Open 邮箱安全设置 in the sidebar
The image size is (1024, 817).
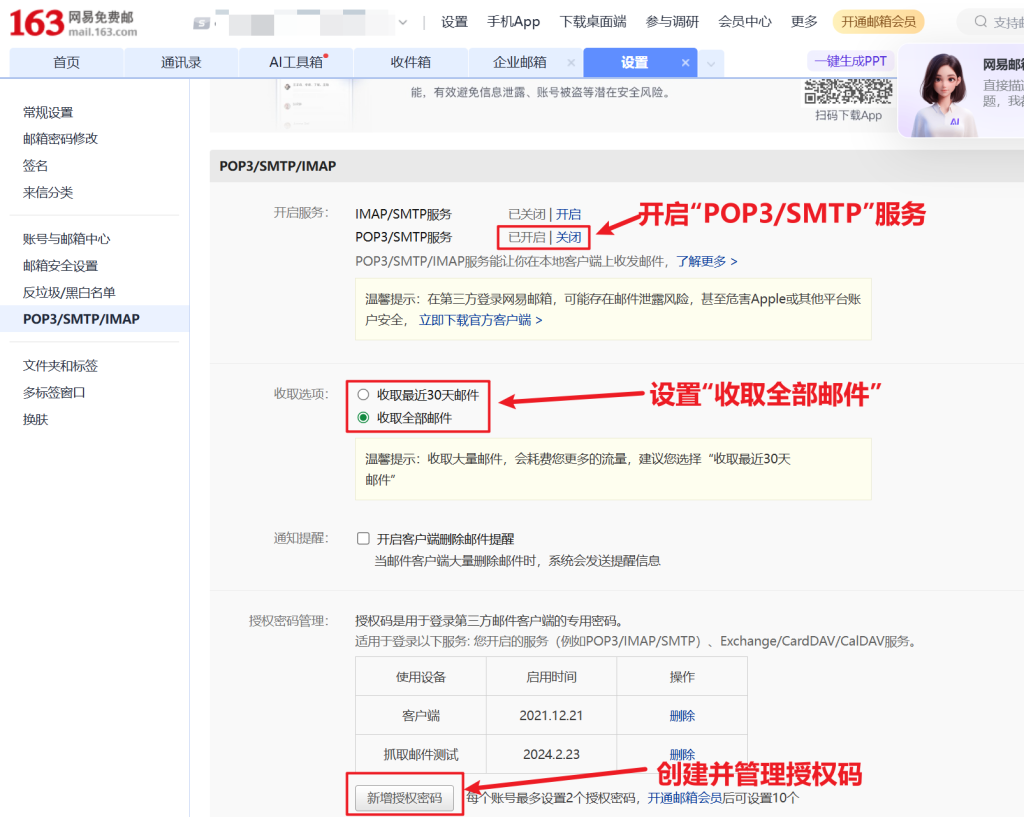[60, 266]
